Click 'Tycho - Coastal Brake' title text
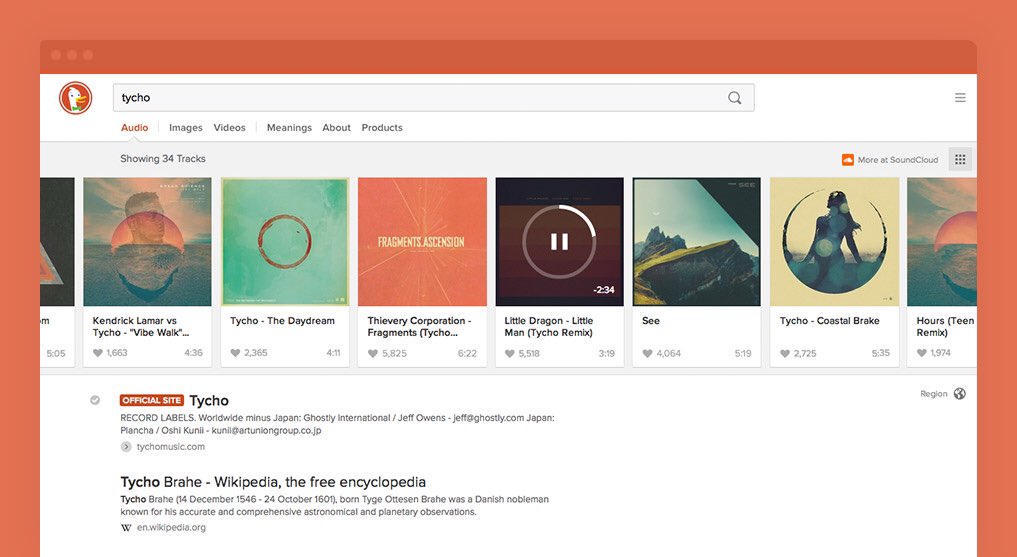The width and height of the screenshot is (1017, 557). (x=830, y=321)
